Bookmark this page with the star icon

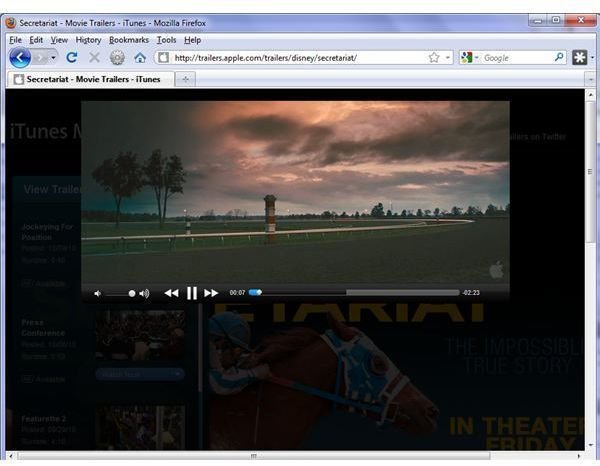coord(434,58)
